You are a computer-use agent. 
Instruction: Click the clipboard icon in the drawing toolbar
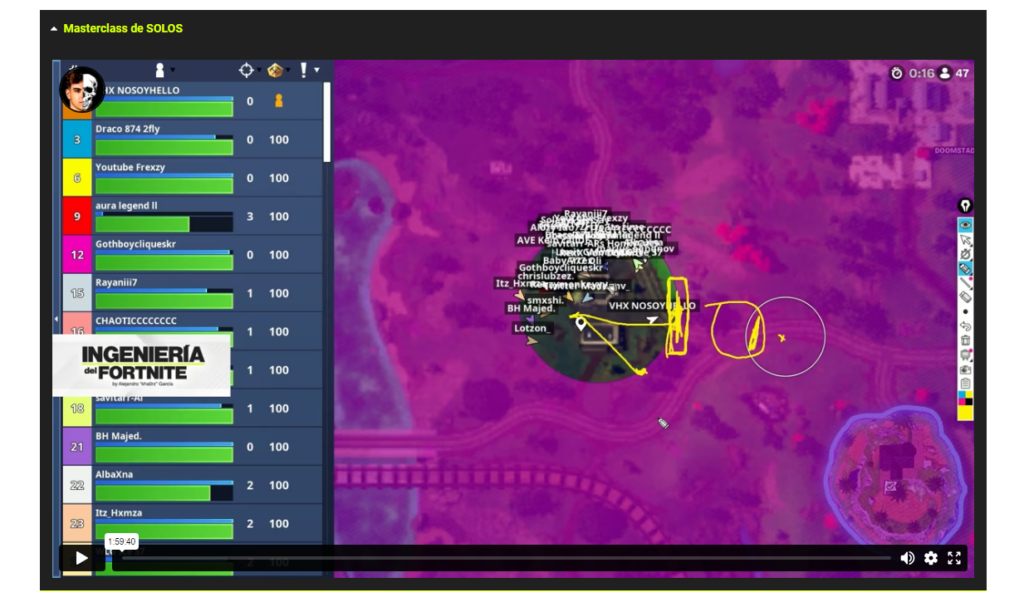click(965, 383)
